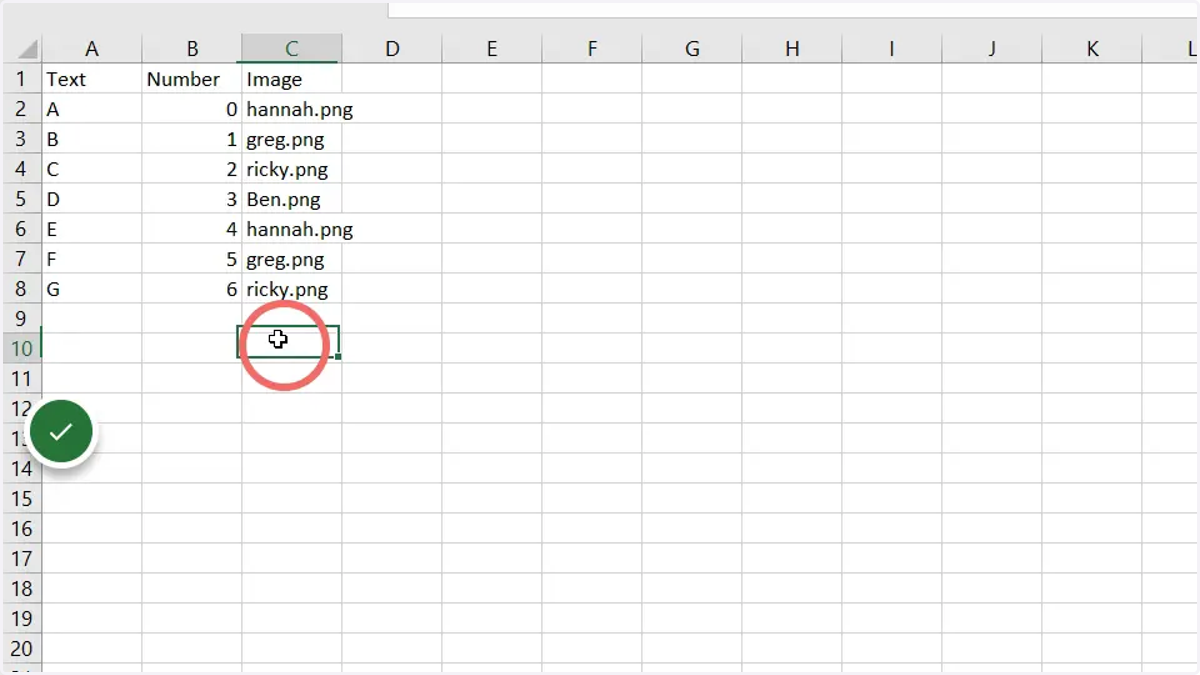This screenshot has width=1200, height=675.
Task: Click the 'Image' header cell
Action: pyautogui.click(x=292, y=79)
